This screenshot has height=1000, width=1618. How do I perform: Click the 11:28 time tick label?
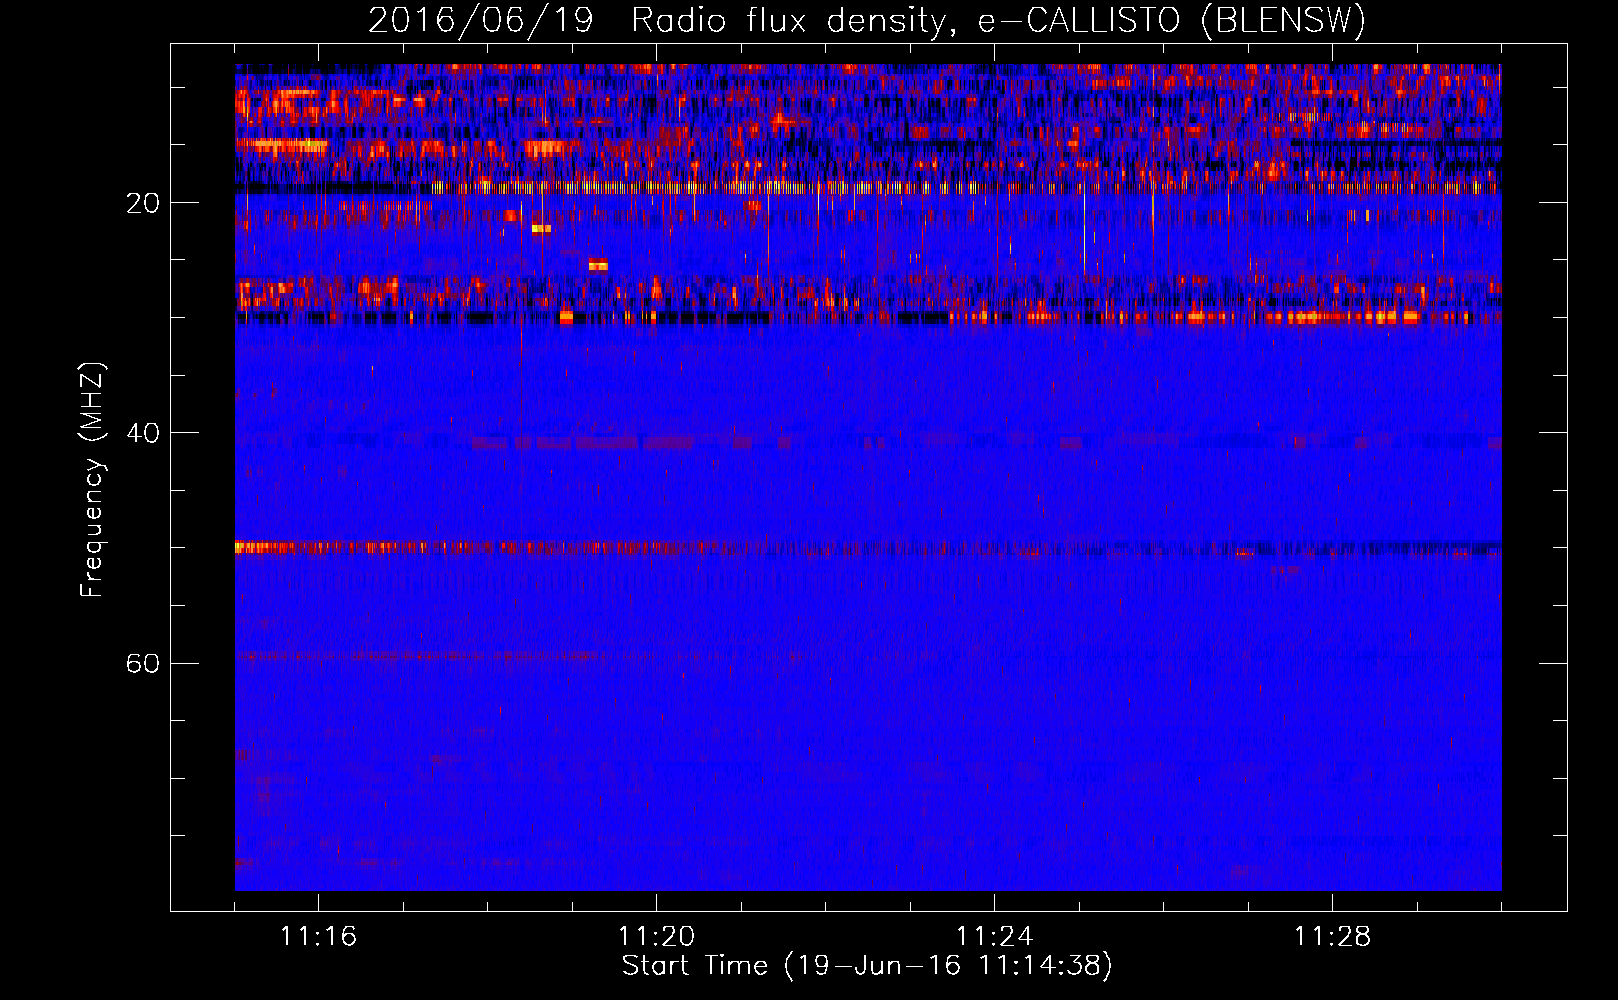pyautogui.click(x=1332, y=936)
